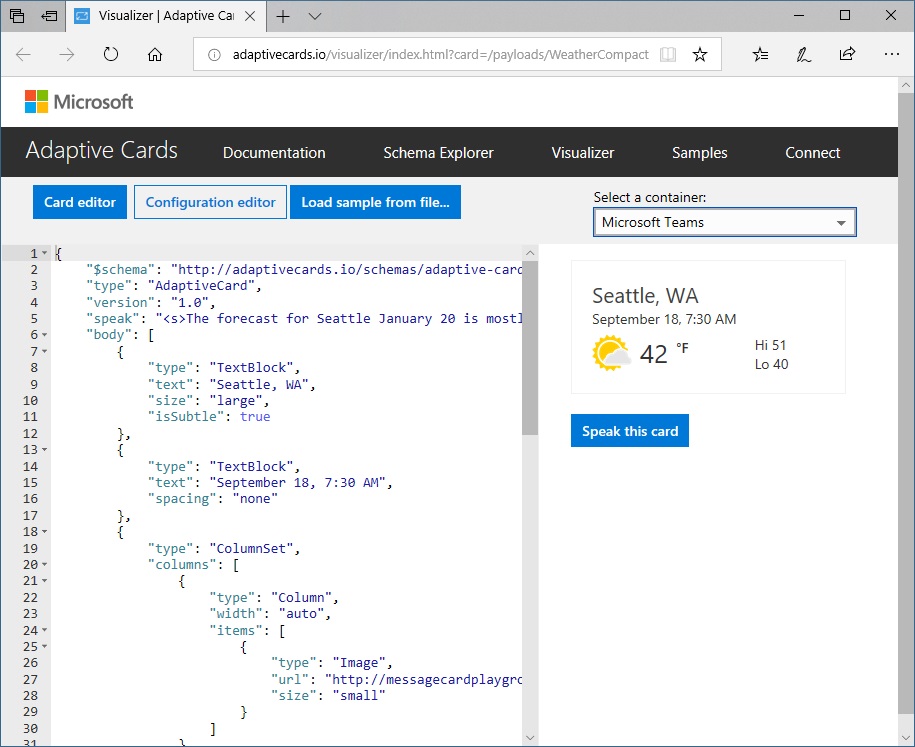Collapse the ColumnSet object on line 18

[46, 532]
